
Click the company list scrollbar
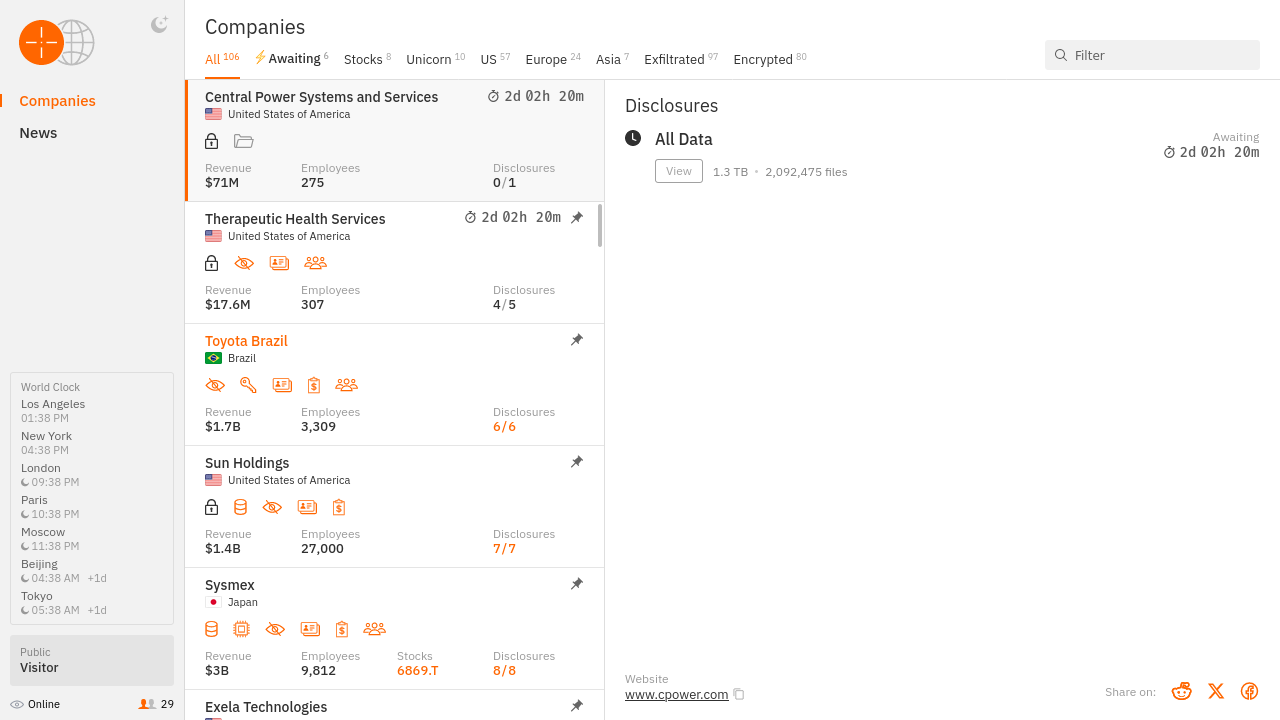pos(600,226)
